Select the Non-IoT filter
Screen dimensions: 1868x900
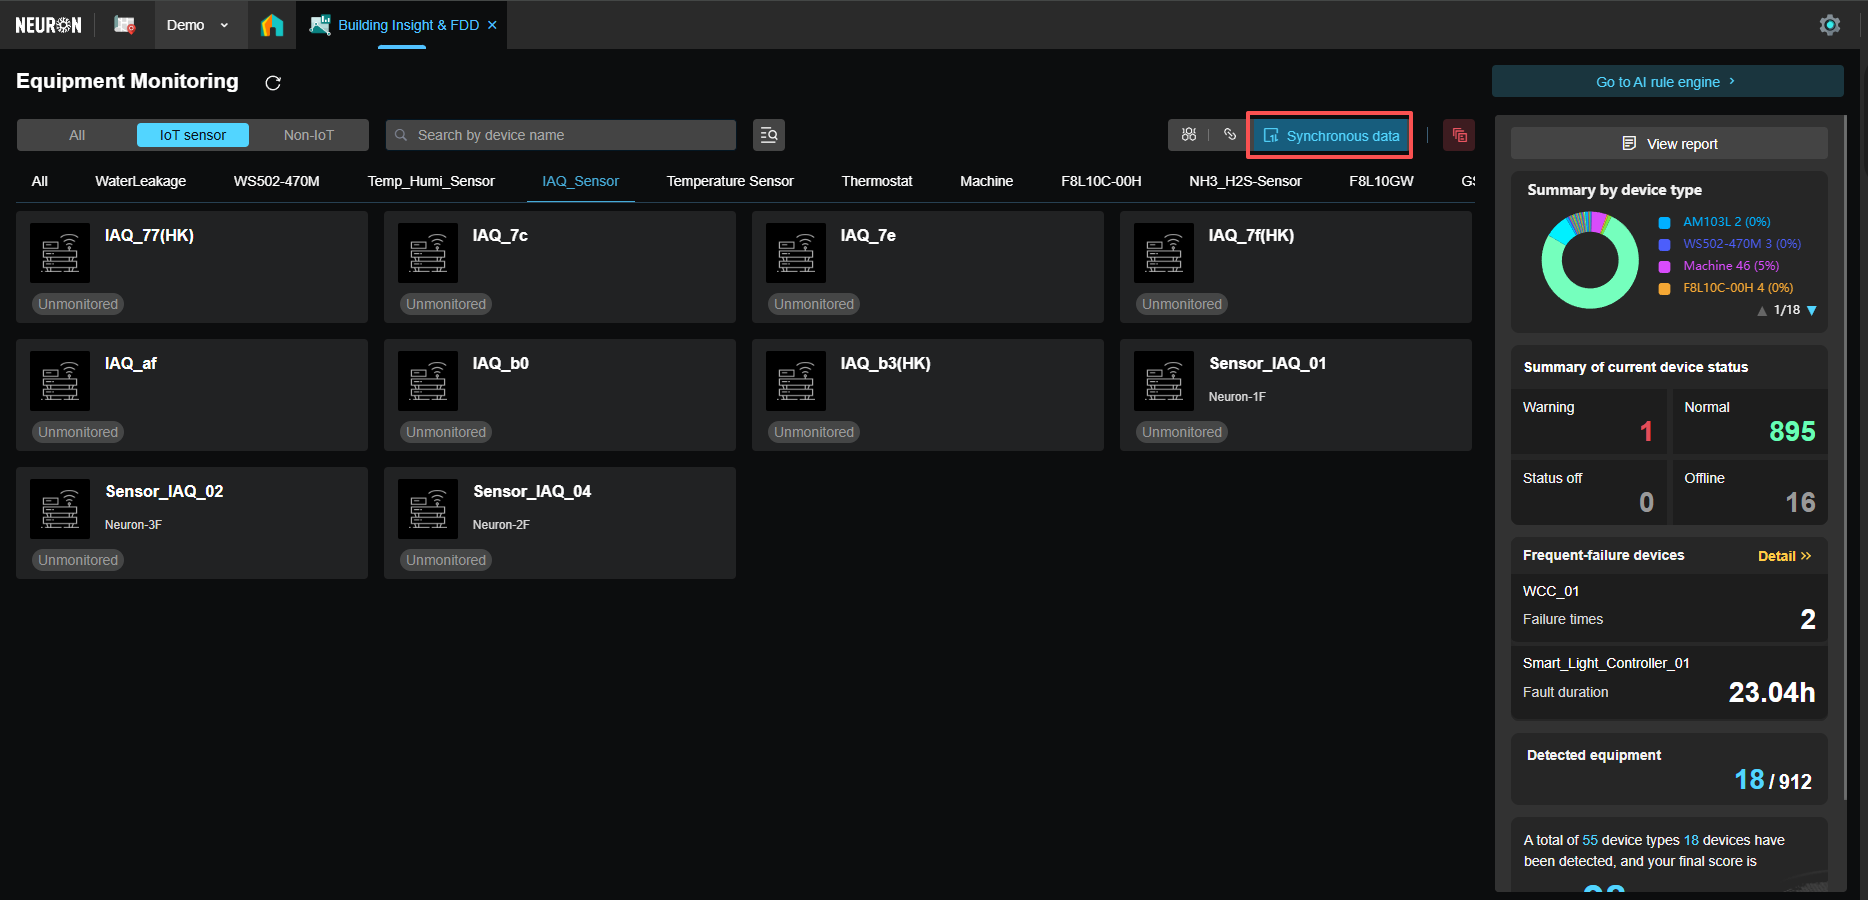click(308, 135)
